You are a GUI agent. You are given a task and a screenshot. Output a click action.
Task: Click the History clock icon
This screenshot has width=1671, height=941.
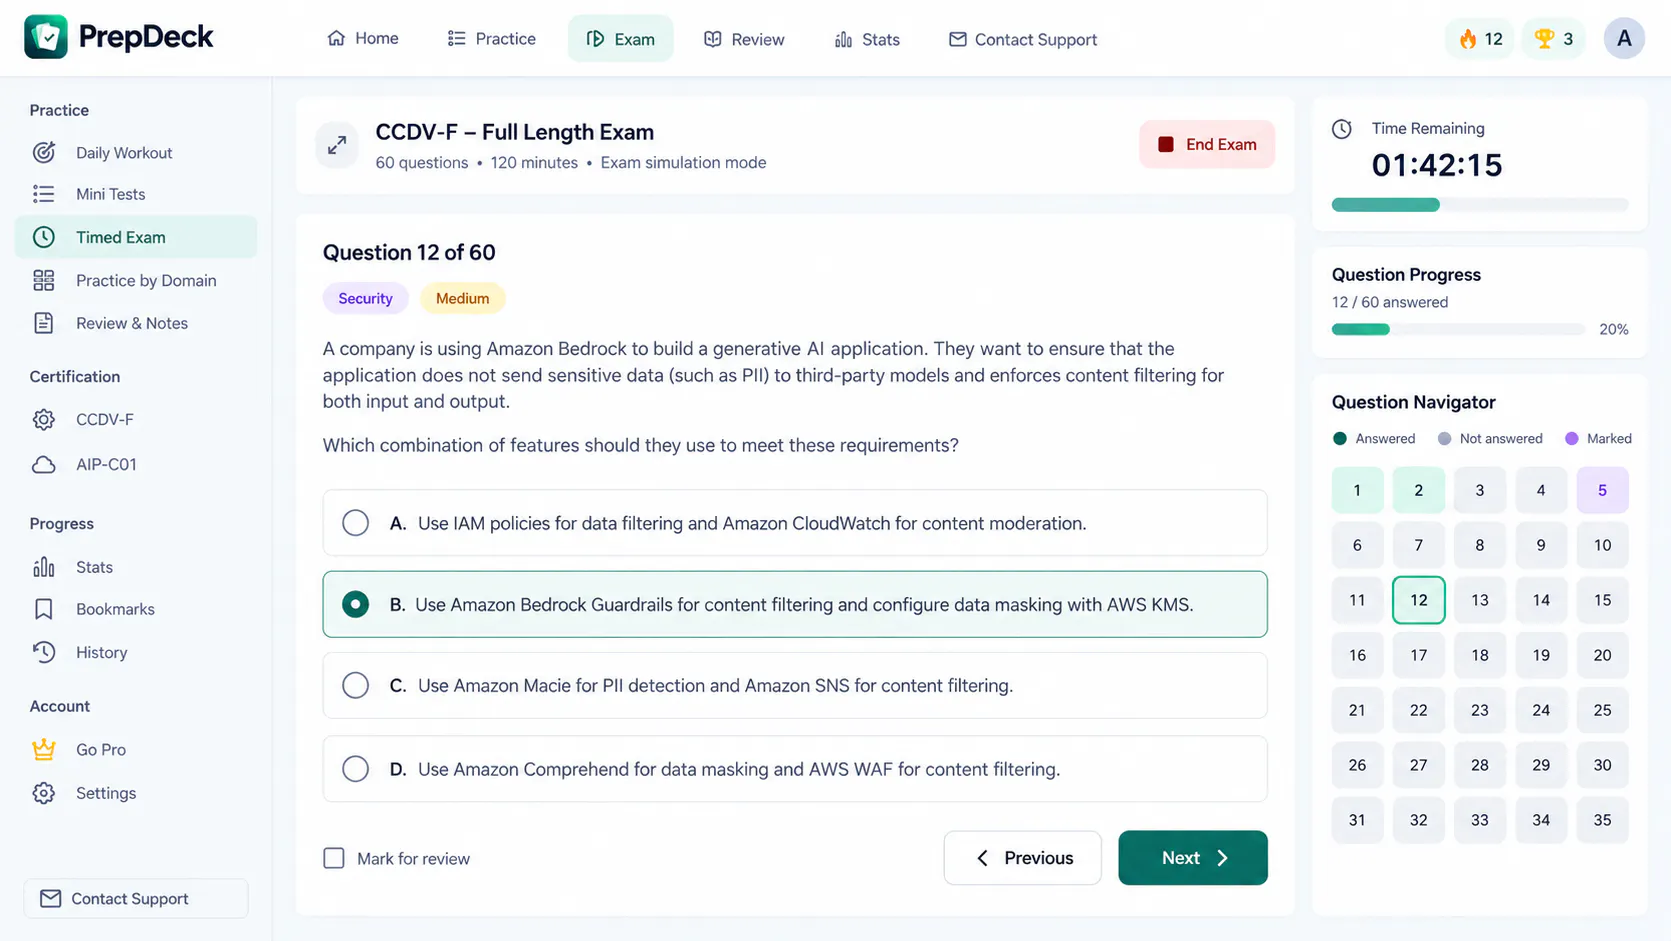pyautogui.click(x=44, y=652)
